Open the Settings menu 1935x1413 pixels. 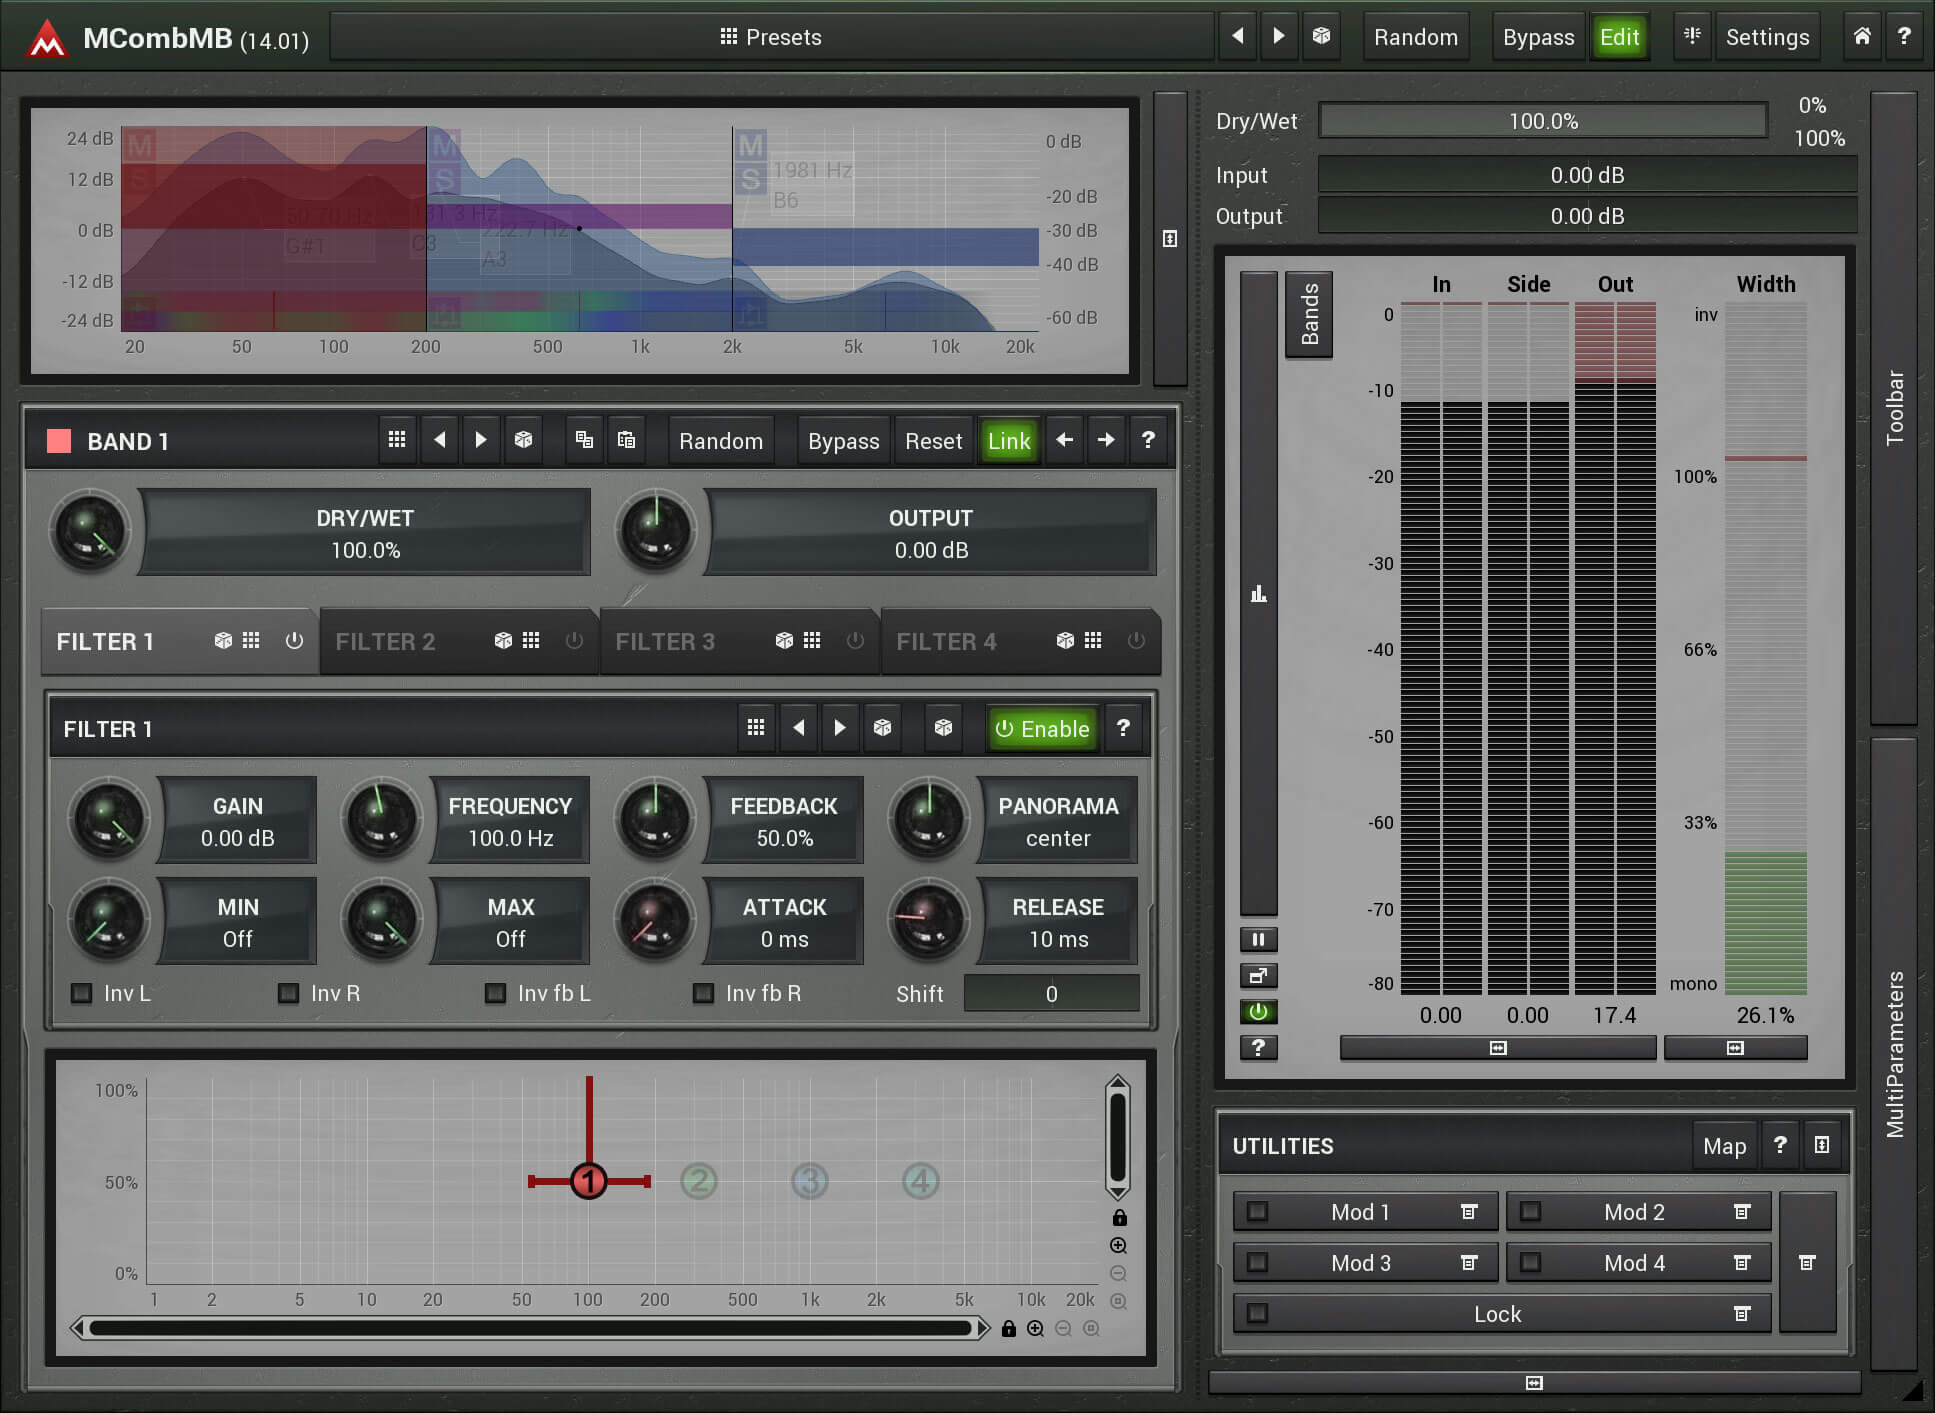pyautogui.click(x=1767, y=37)
